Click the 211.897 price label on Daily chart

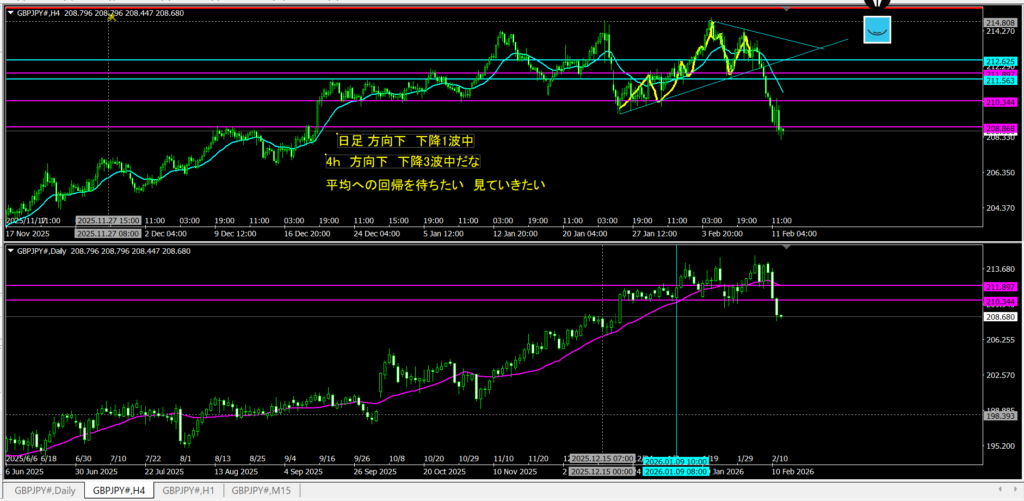click(999, 286)
